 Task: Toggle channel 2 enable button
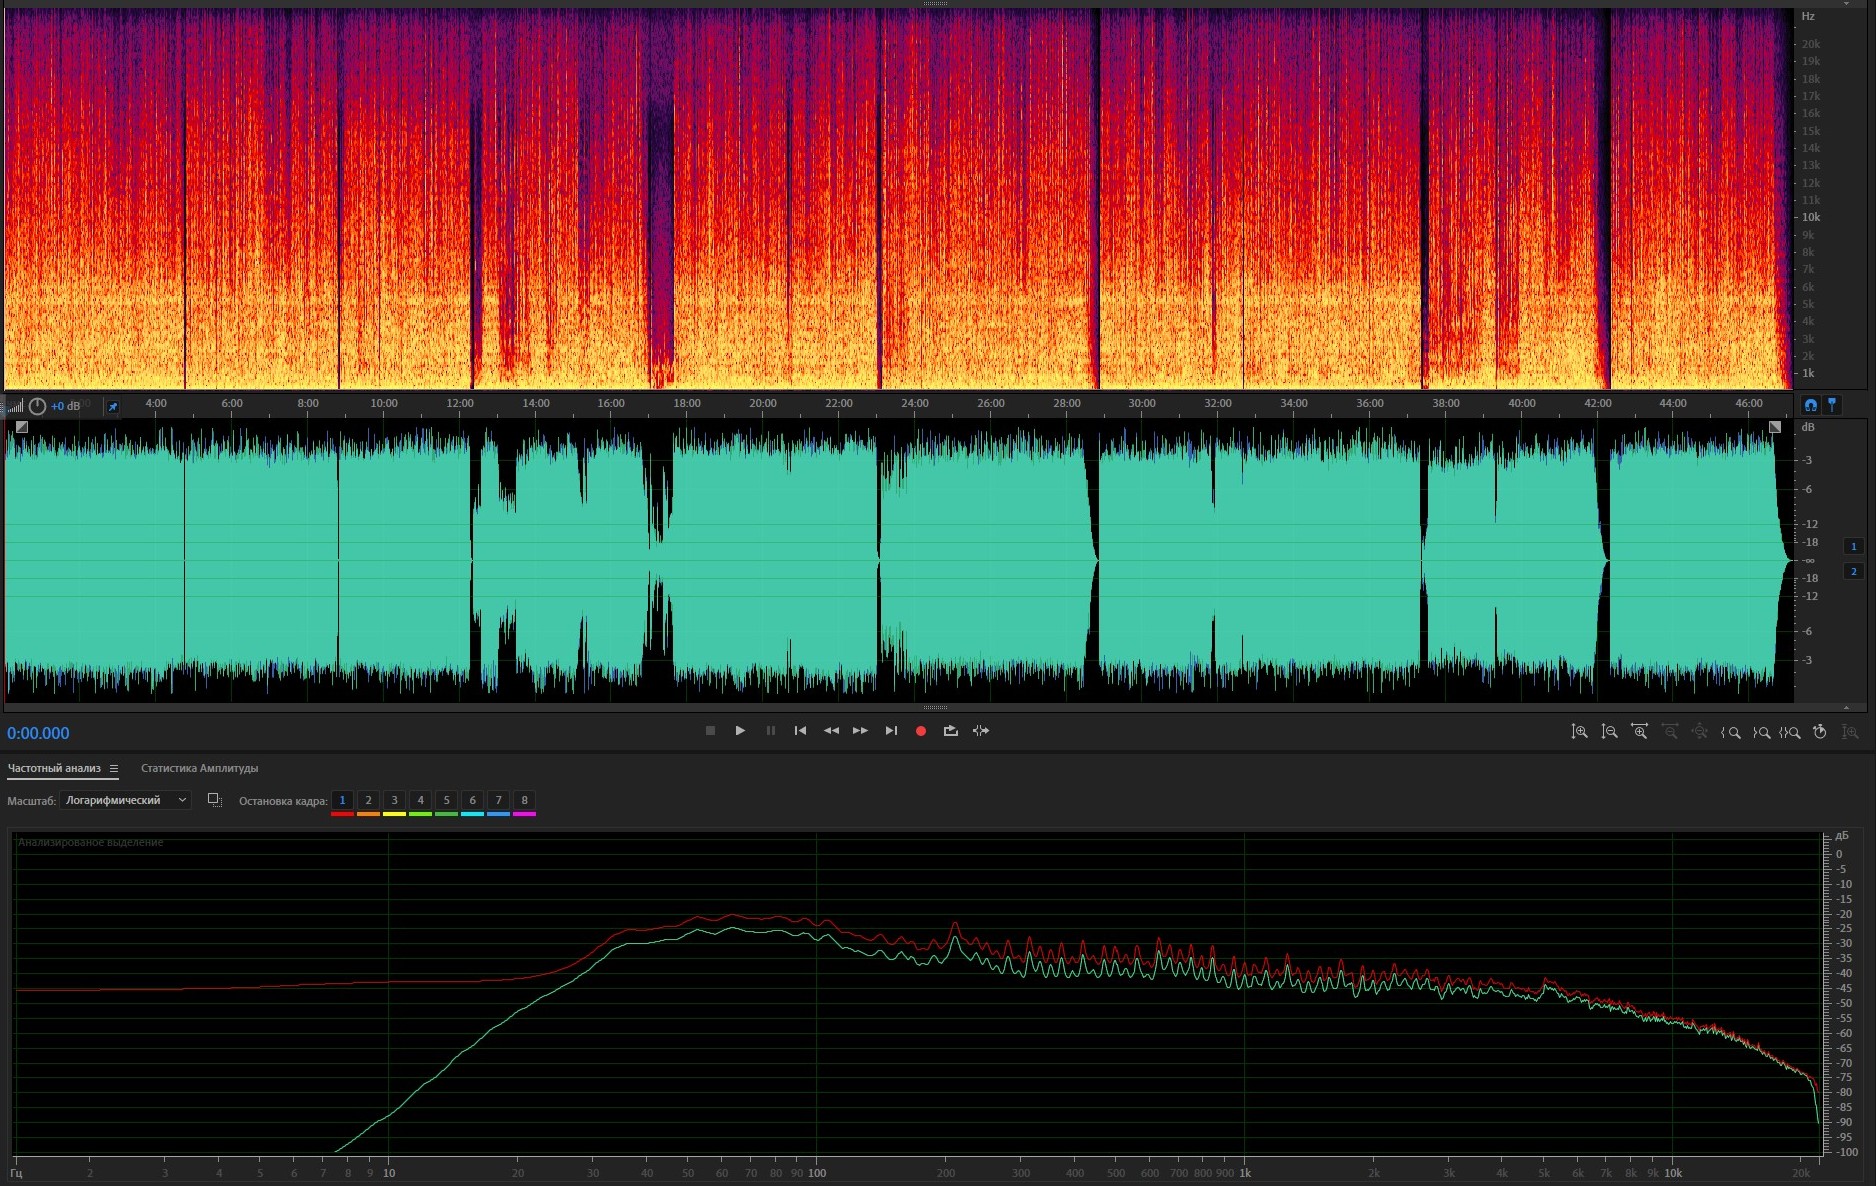(1853, 572)
